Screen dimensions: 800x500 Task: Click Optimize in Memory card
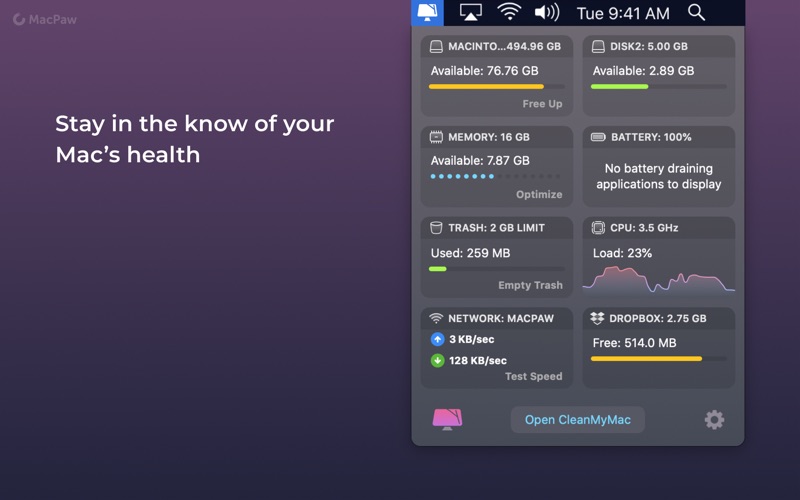(x=539, y=194)
